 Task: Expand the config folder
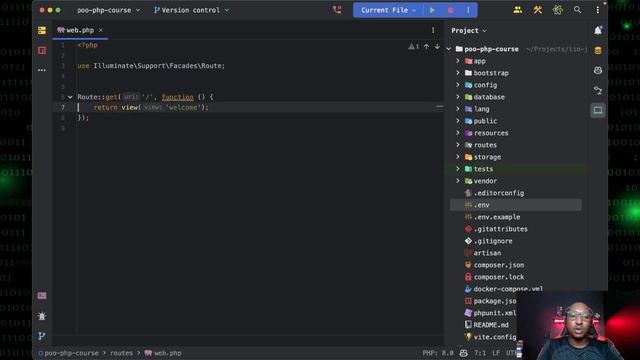458,85
